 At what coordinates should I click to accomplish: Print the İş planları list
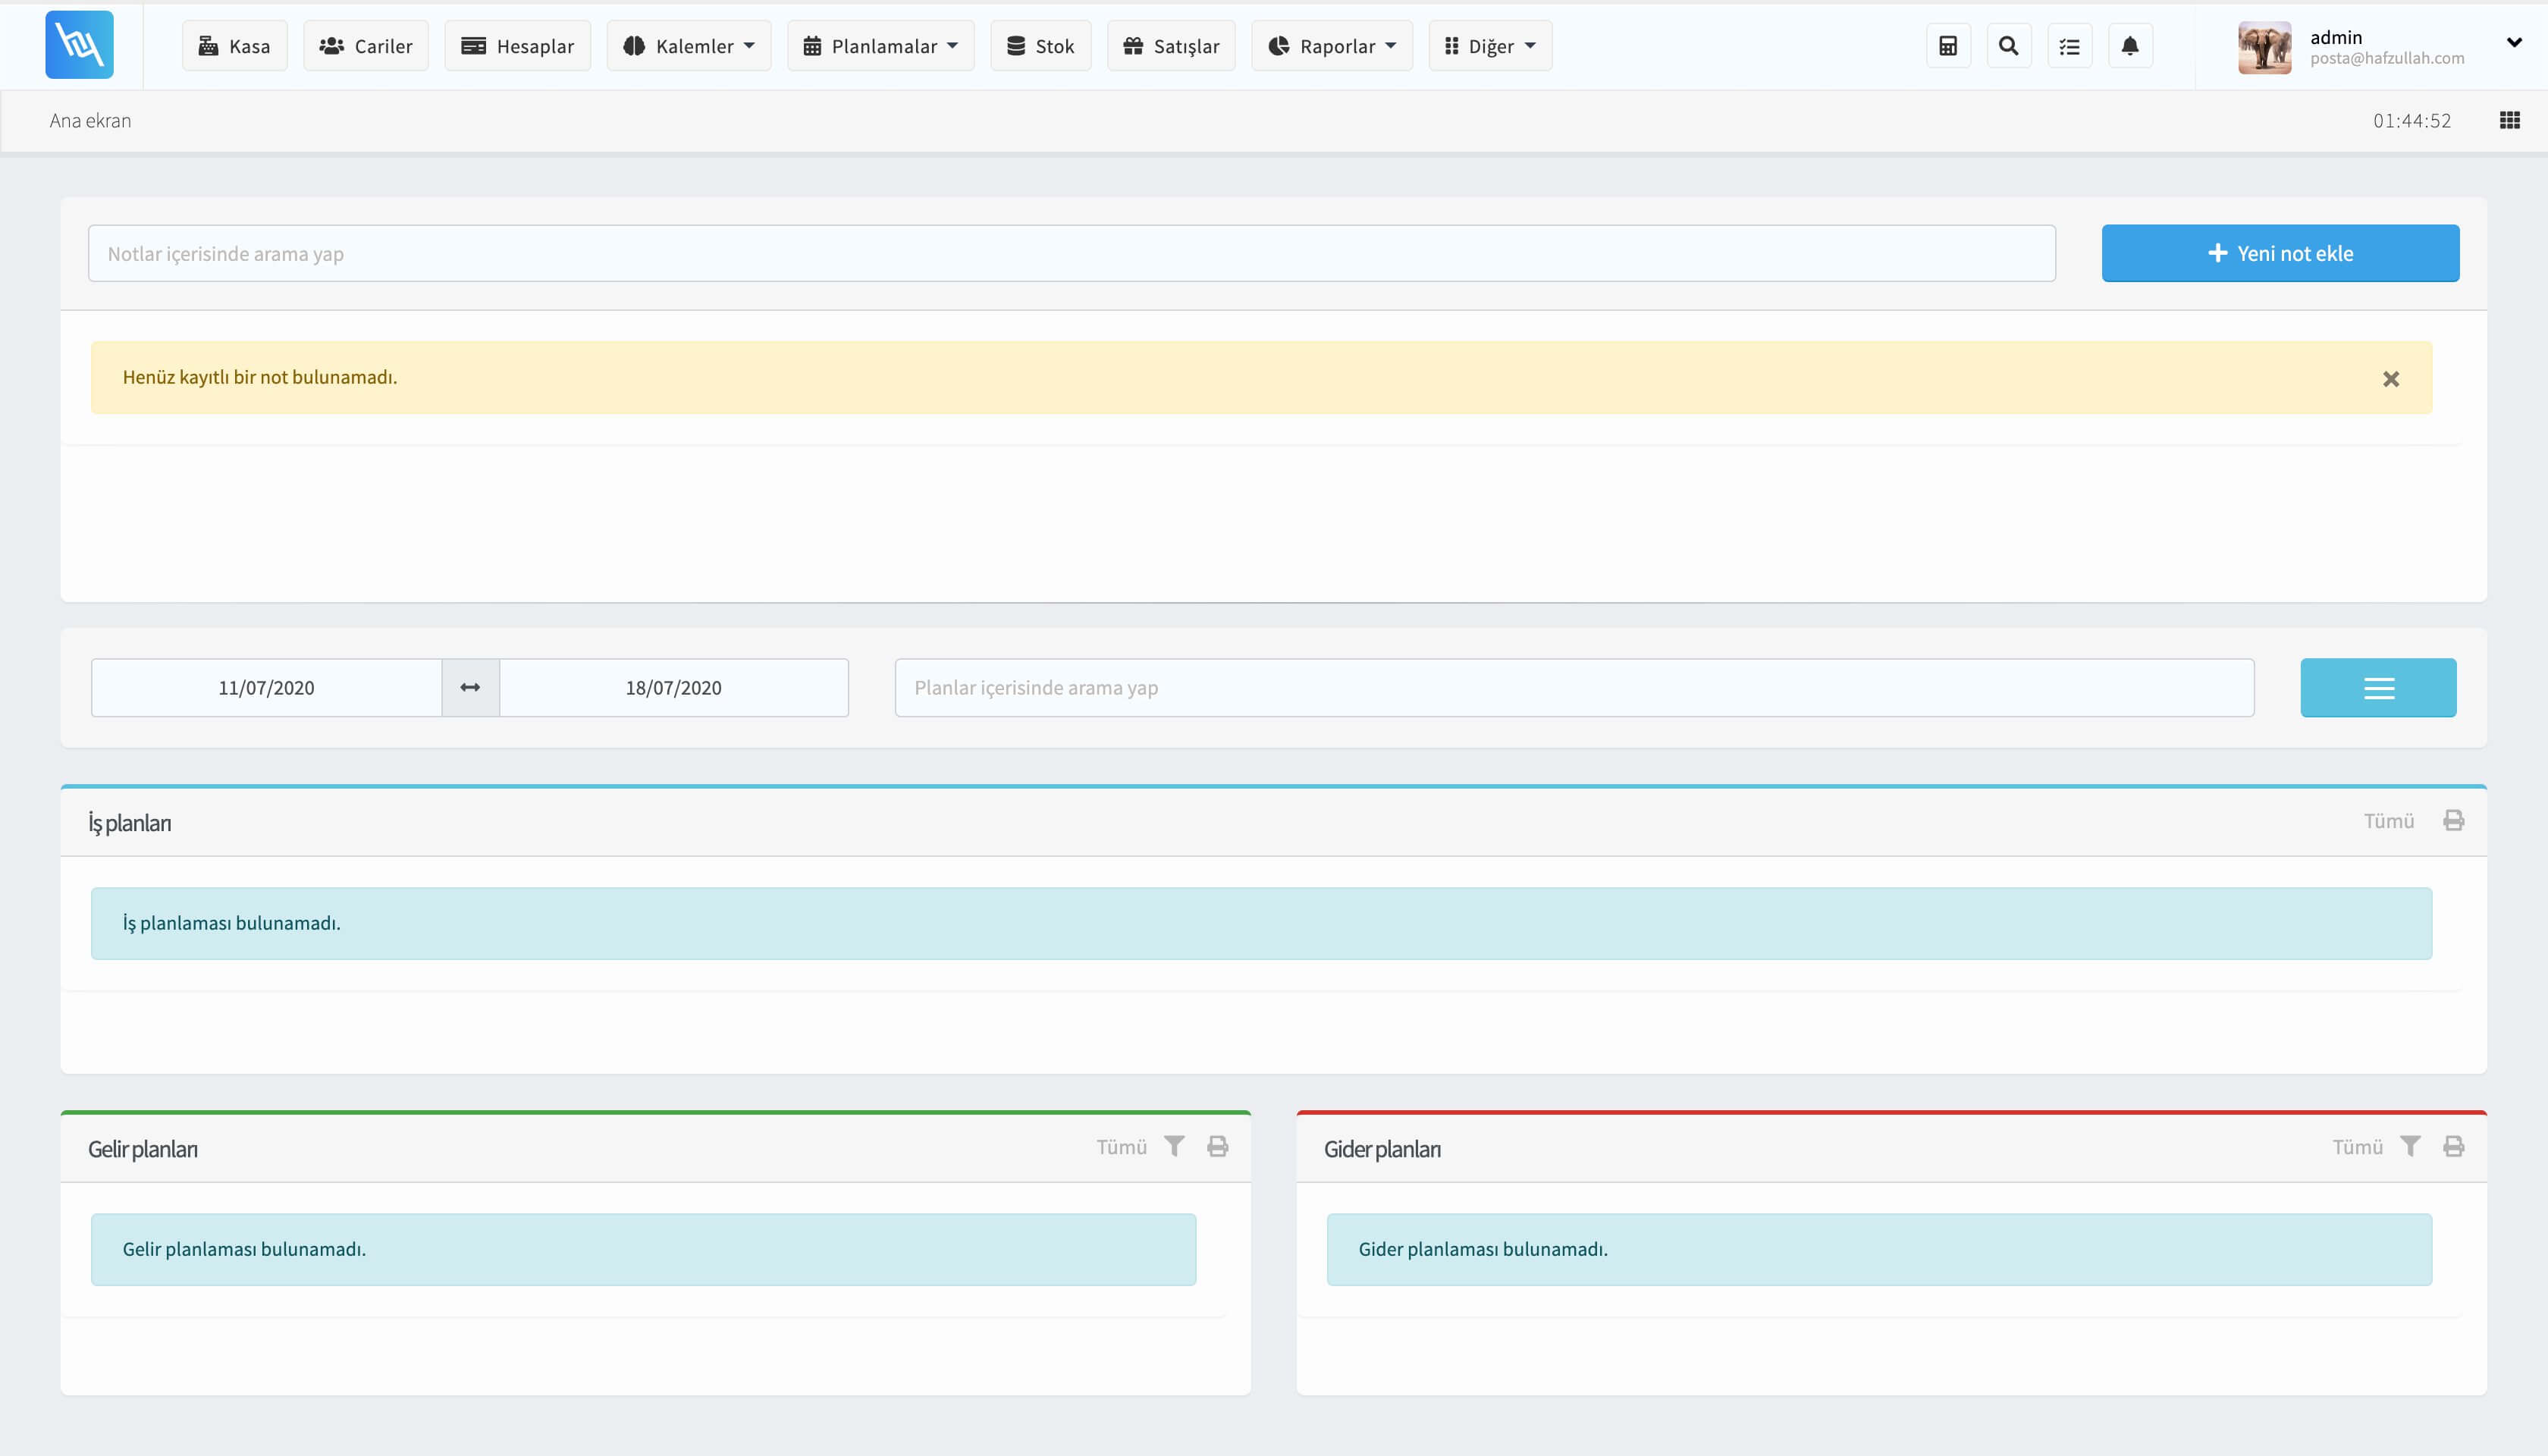(2453, 821)
